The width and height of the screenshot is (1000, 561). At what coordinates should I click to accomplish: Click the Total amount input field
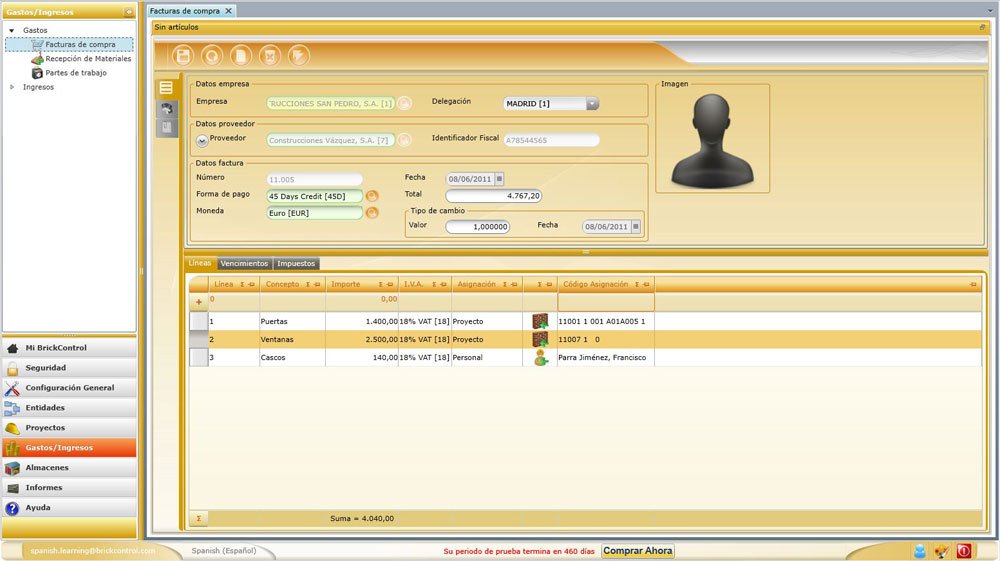(494, 196)
